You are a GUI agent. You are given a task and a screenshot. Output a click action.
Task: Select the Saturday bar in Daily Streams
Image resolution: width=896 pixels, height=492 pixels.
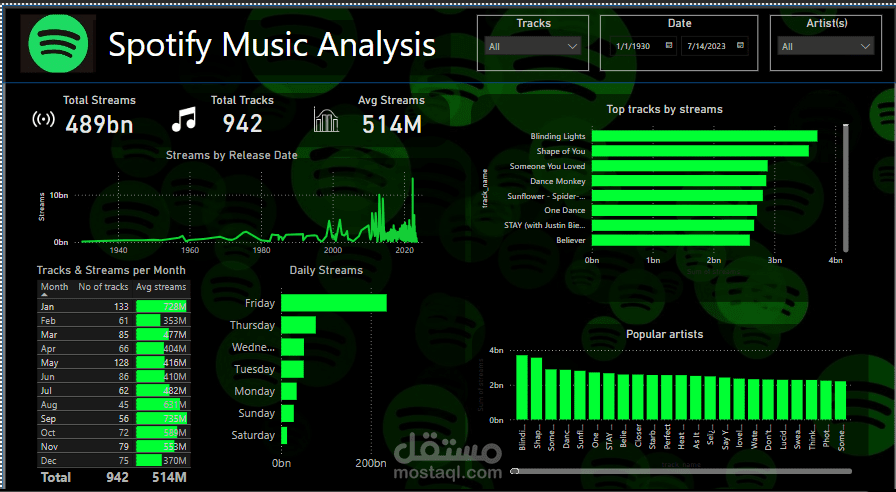pos(284,435)
